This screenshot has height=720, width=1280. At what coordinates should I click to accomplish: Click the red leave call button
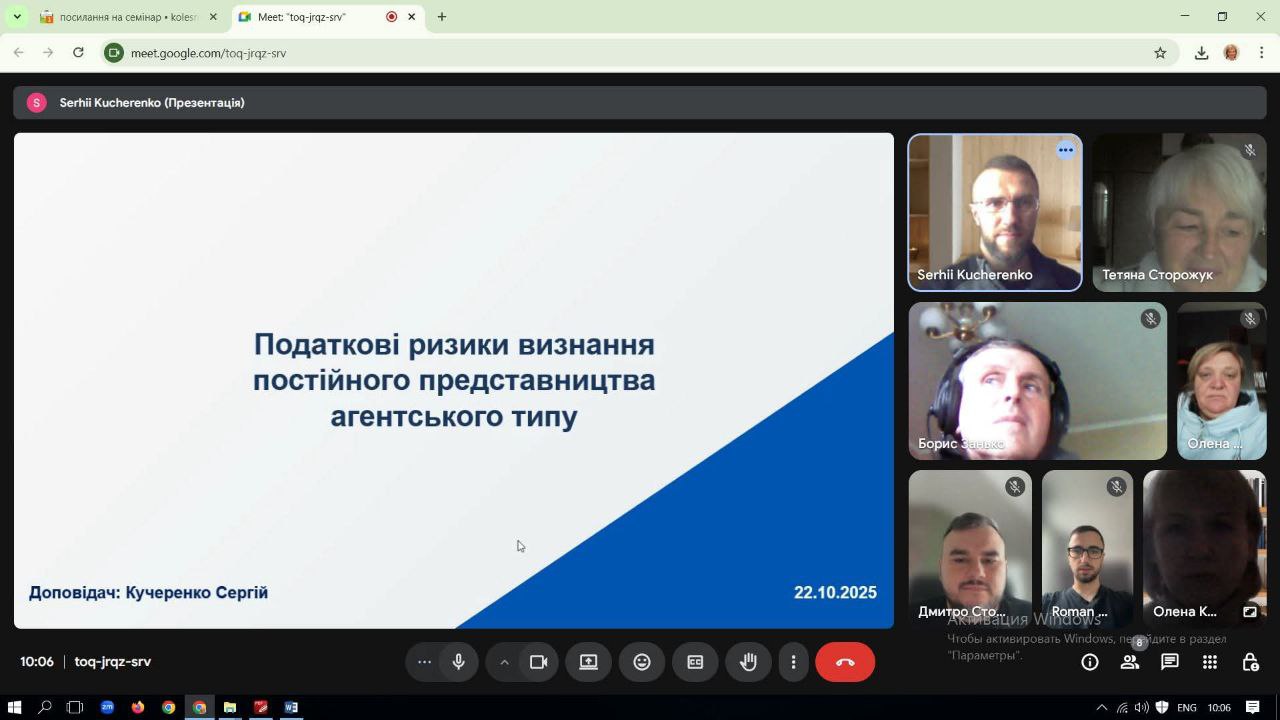point(845,662)
